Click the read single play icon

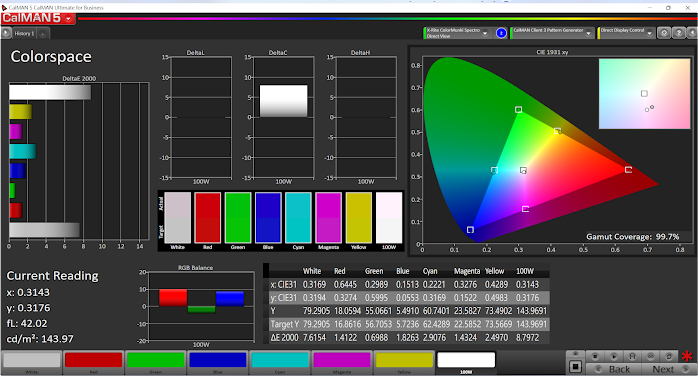(613, 356)
